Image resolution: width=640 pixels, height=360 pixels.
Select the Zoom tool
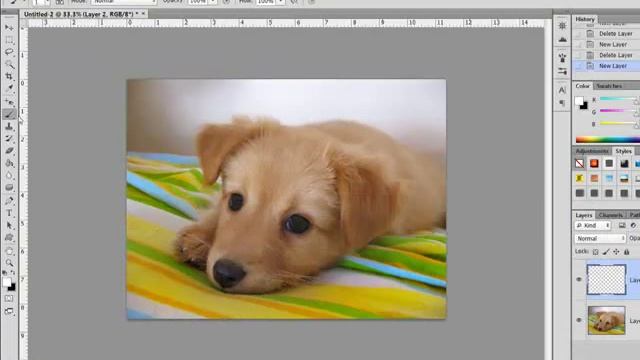click(x=9, y=263)
